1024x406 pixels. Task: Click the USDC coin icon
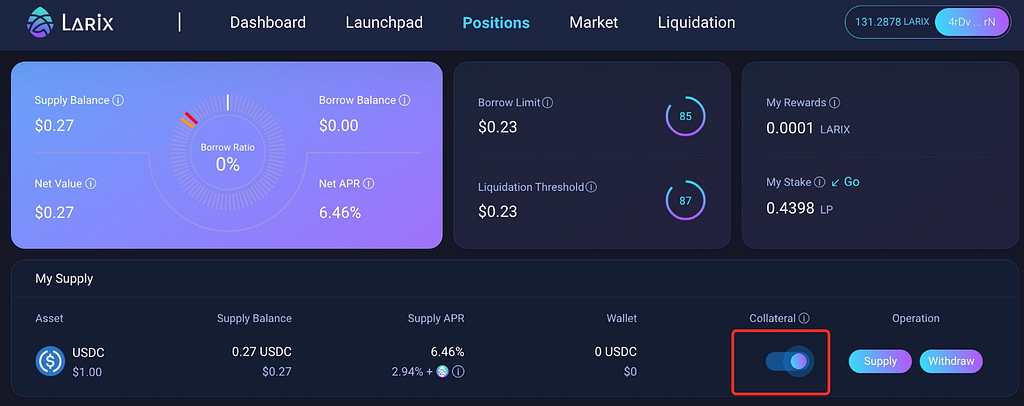[50, 362]
